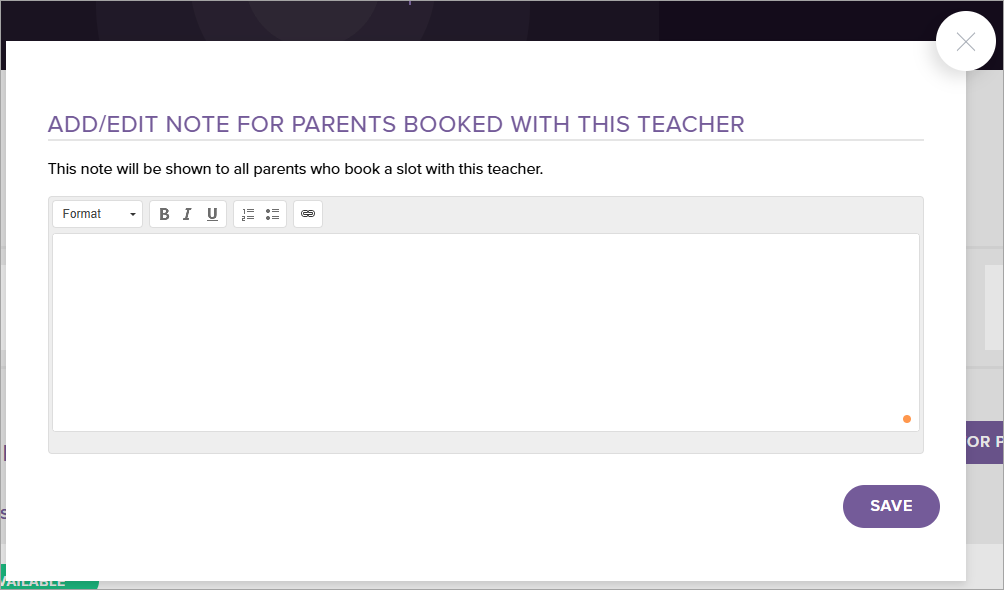Click the dark backdrop above the dialog
The width and height of the screenshot is (1004, 590).
click(x=500, y=20)
